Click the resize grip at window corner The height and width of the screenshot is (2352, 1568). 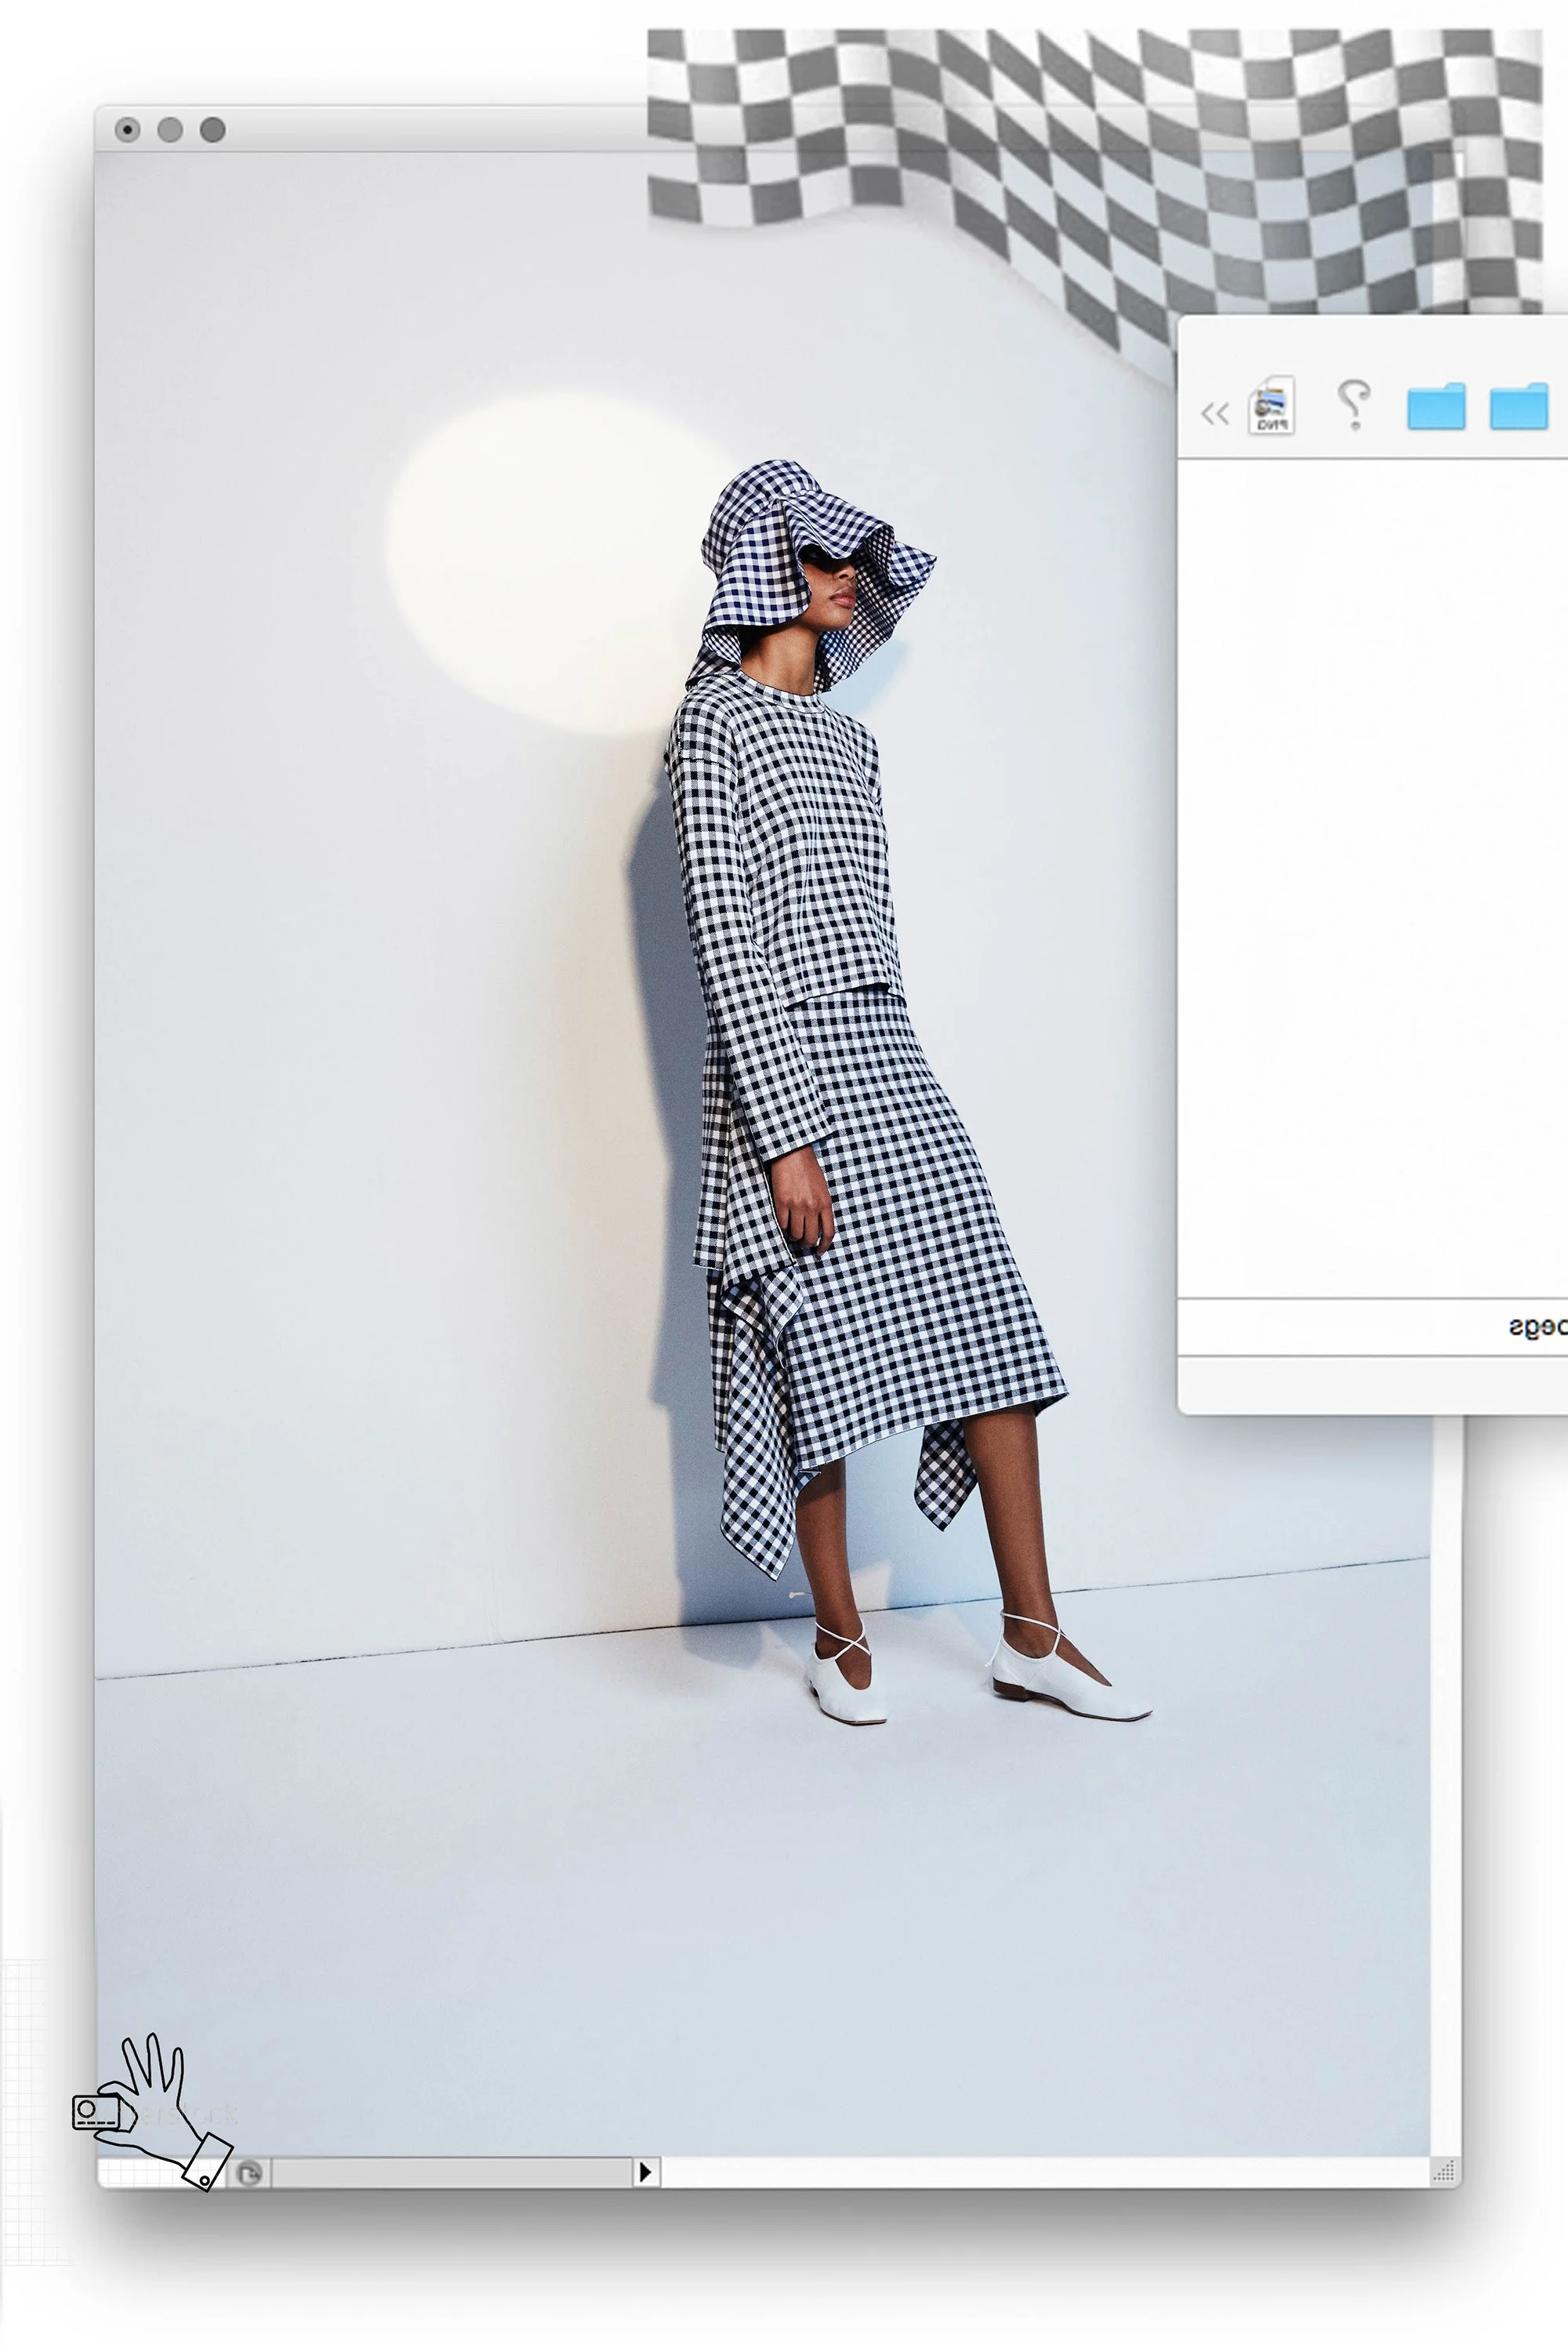click(1444, 2171)
